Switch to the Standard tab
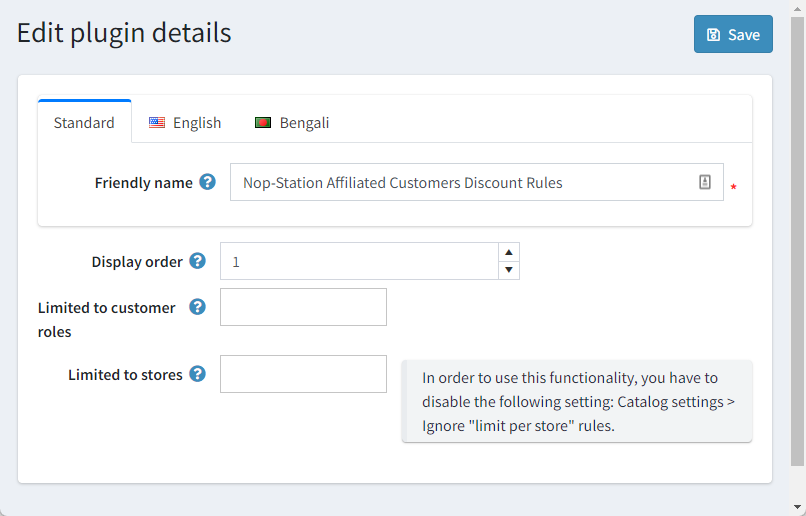Screen dimensions: 806x516 [x=84, y=122]
